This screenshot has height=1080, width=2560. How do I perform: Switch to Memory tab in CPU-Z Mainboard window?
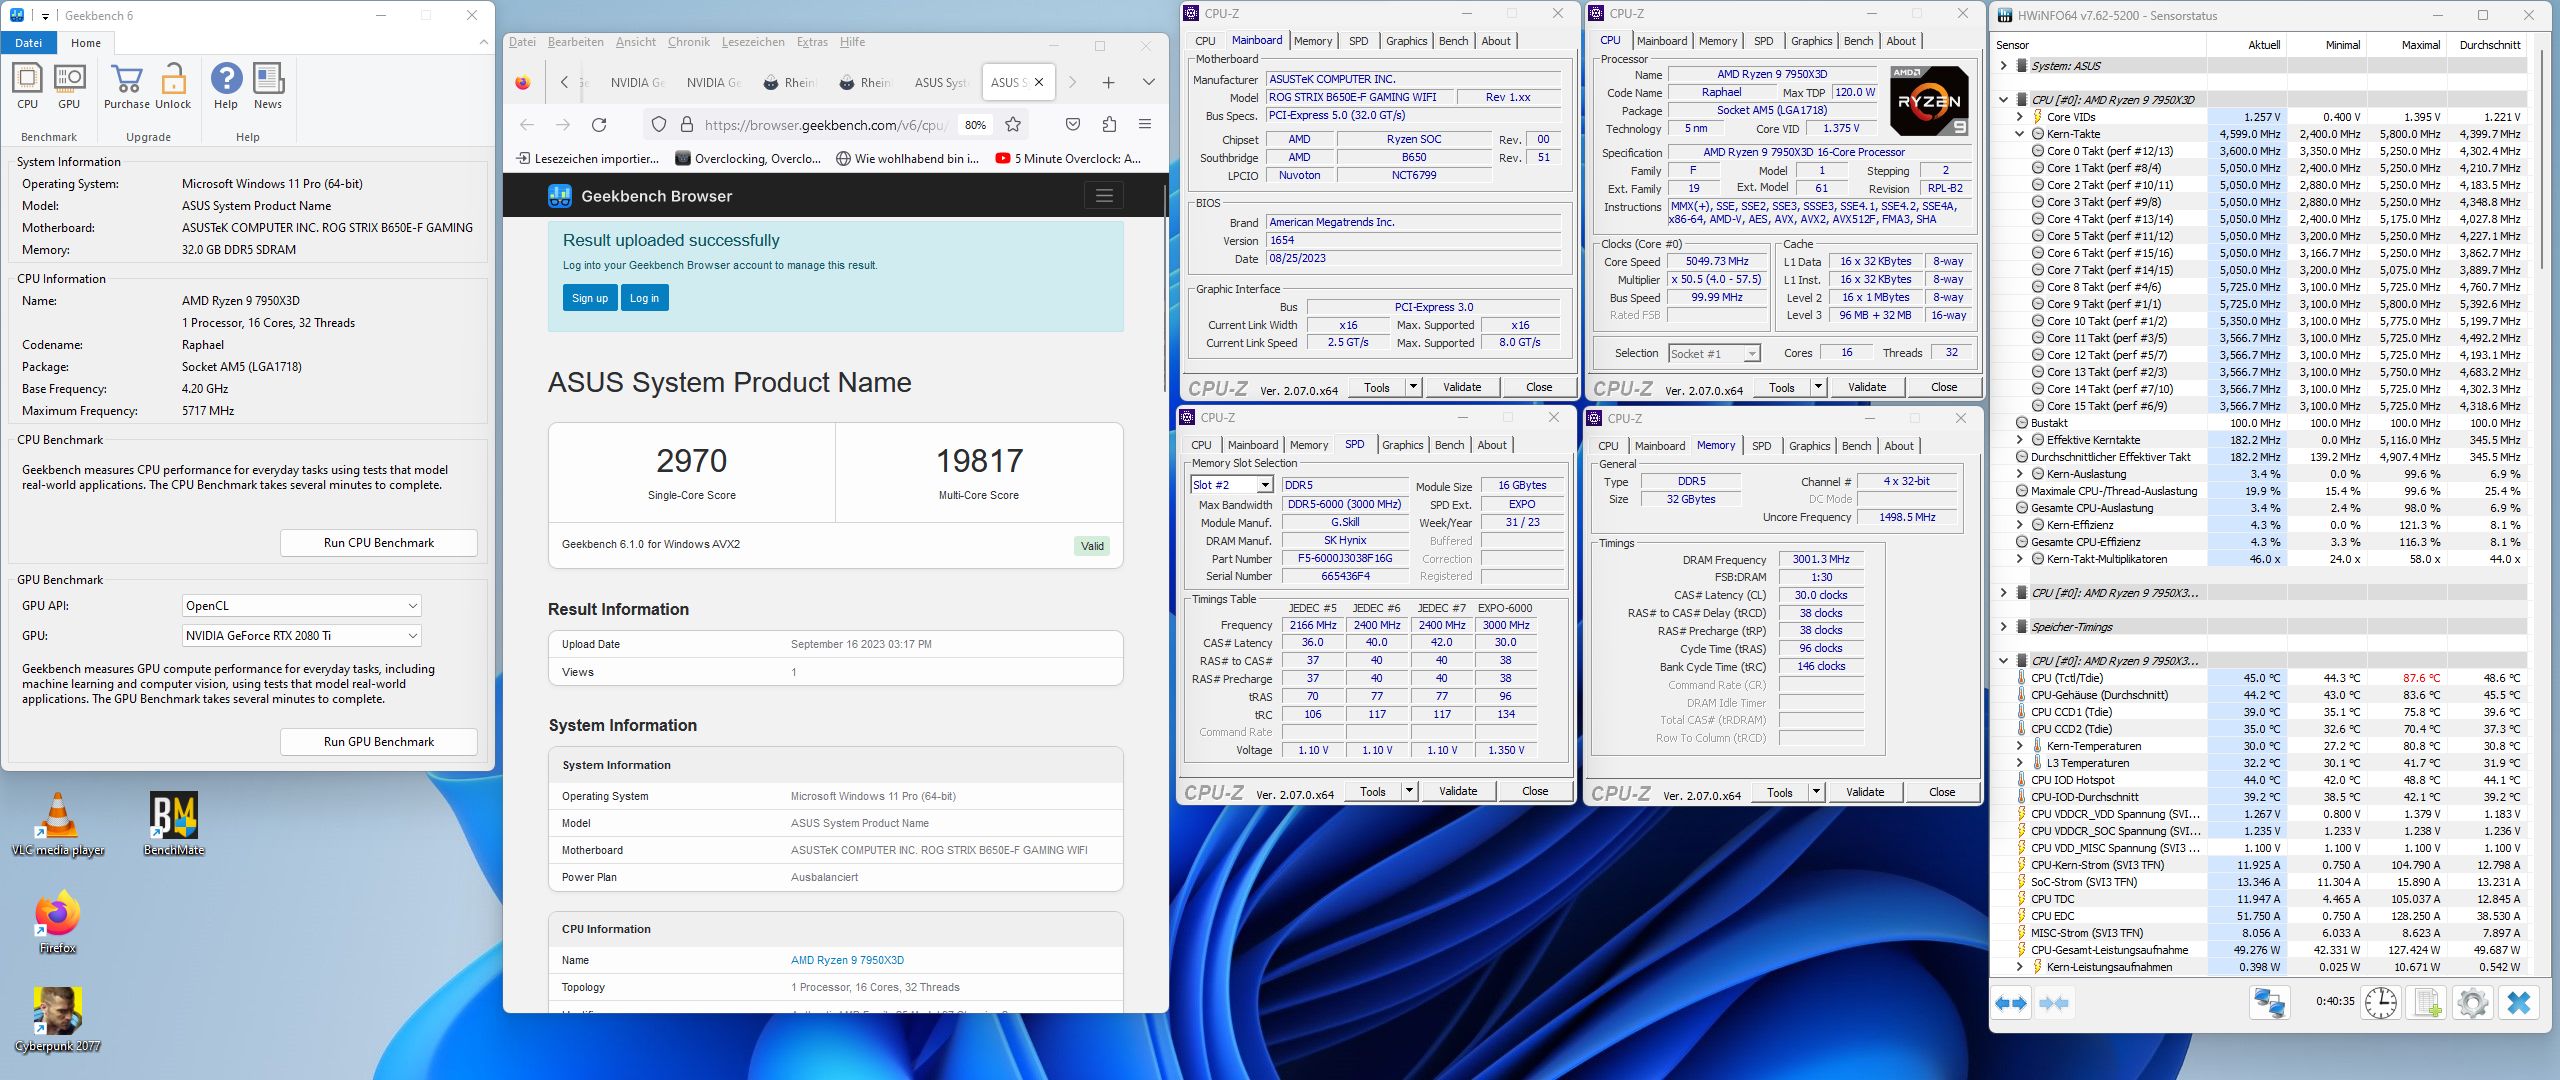tap(1312, 41)
